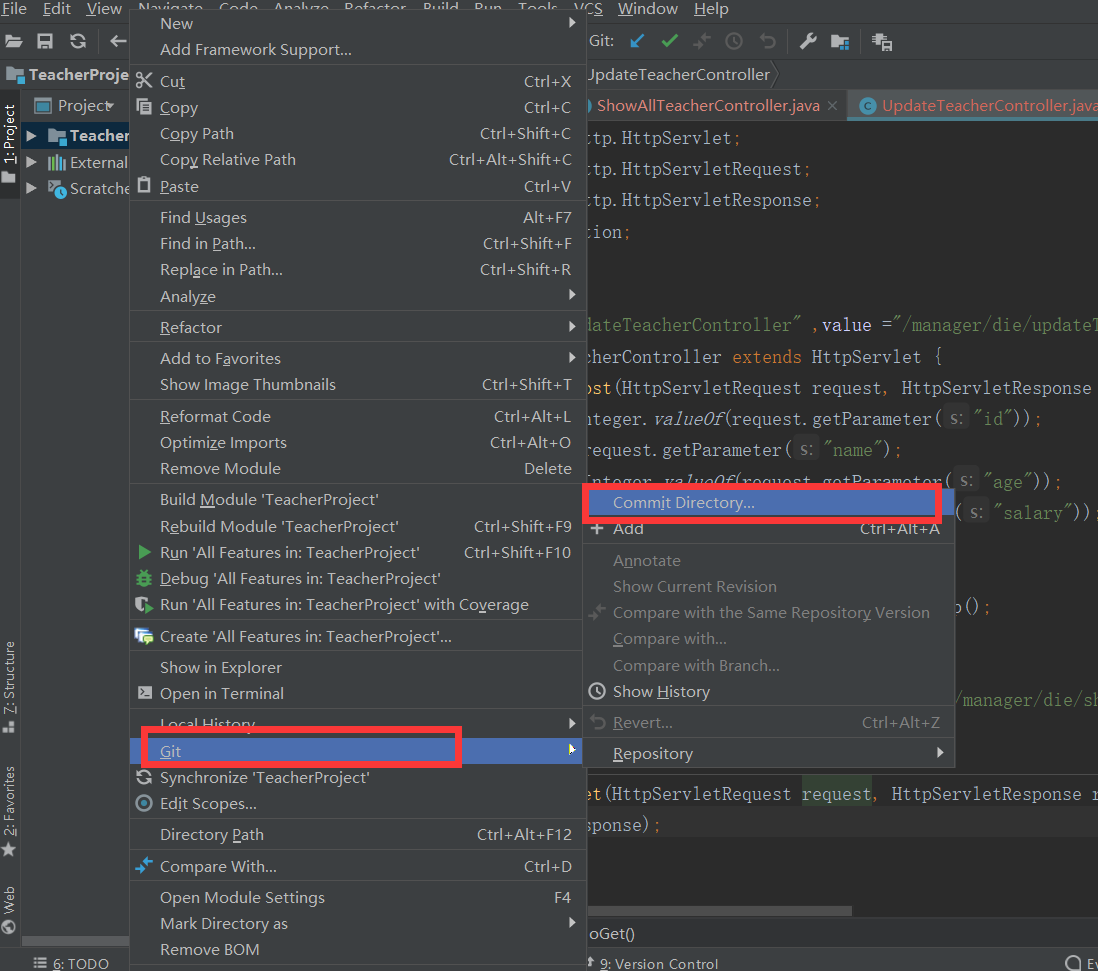Open Edit Scopes from context menu
1098x971 pixels.
pyautogui.click(x=357, y=803)
